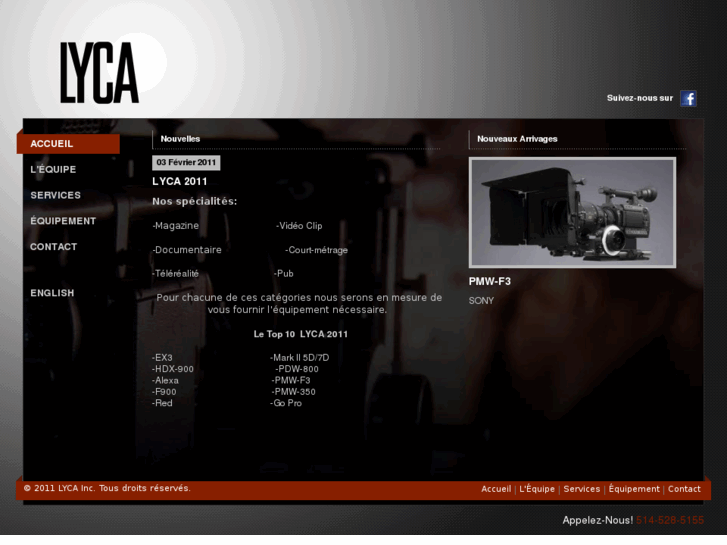Click the -Court-métrage specialty item
This screenshot has width=727, height=545.
click(316, 250)
